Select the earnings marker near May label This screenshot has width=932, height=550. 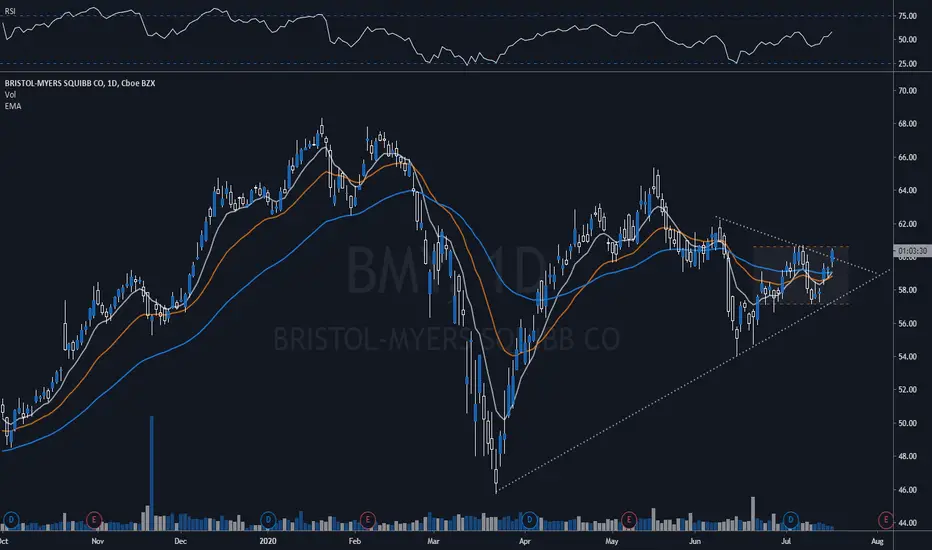click(629, 520)
